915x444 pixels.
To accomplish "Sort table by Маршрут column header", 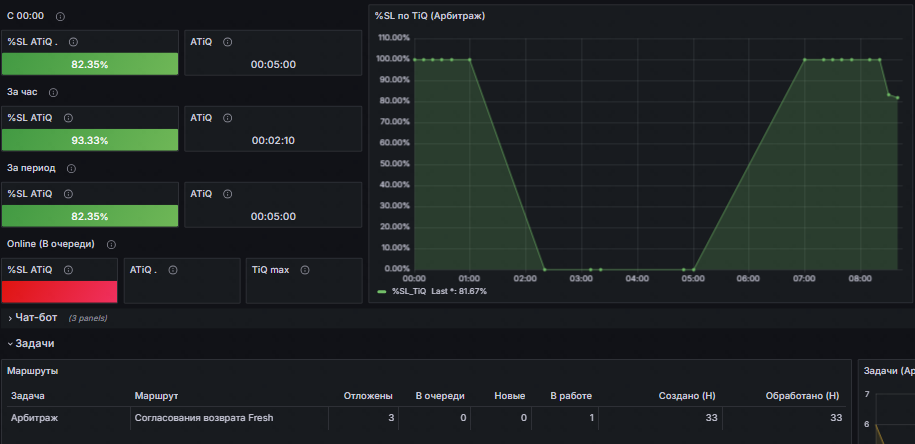I will 156,396.
